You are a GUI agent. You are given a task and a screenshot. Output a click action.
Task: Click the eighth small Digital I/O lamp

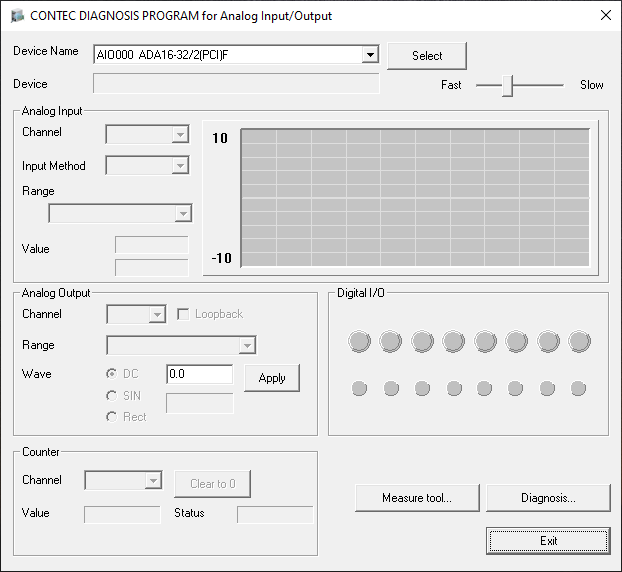578,388
